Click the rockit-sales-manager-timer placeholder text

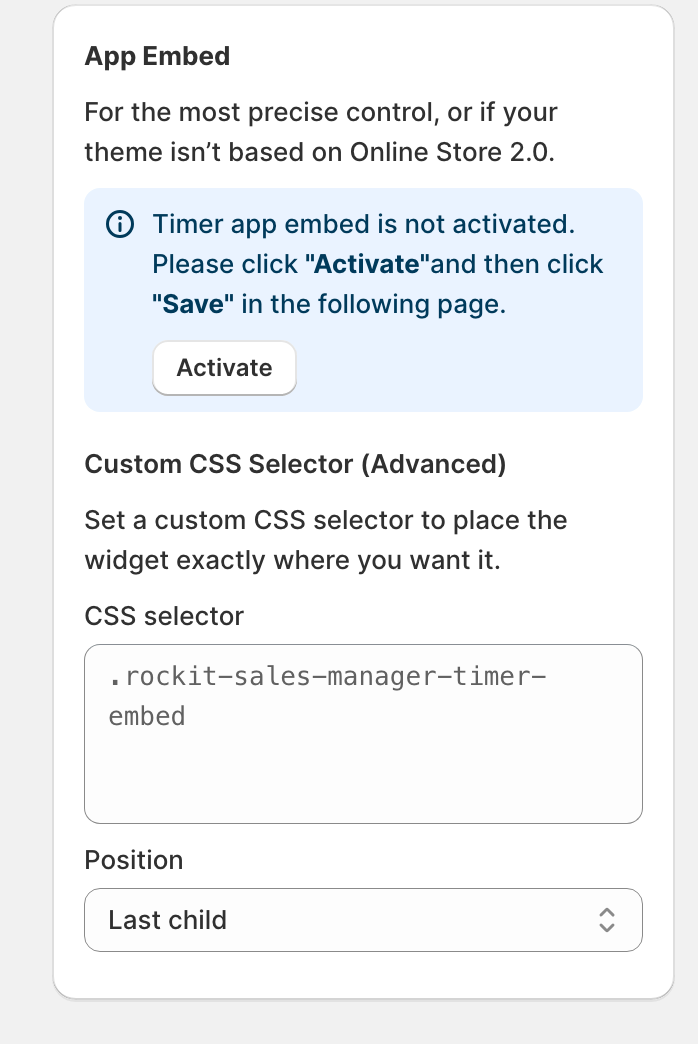[328, 677]
